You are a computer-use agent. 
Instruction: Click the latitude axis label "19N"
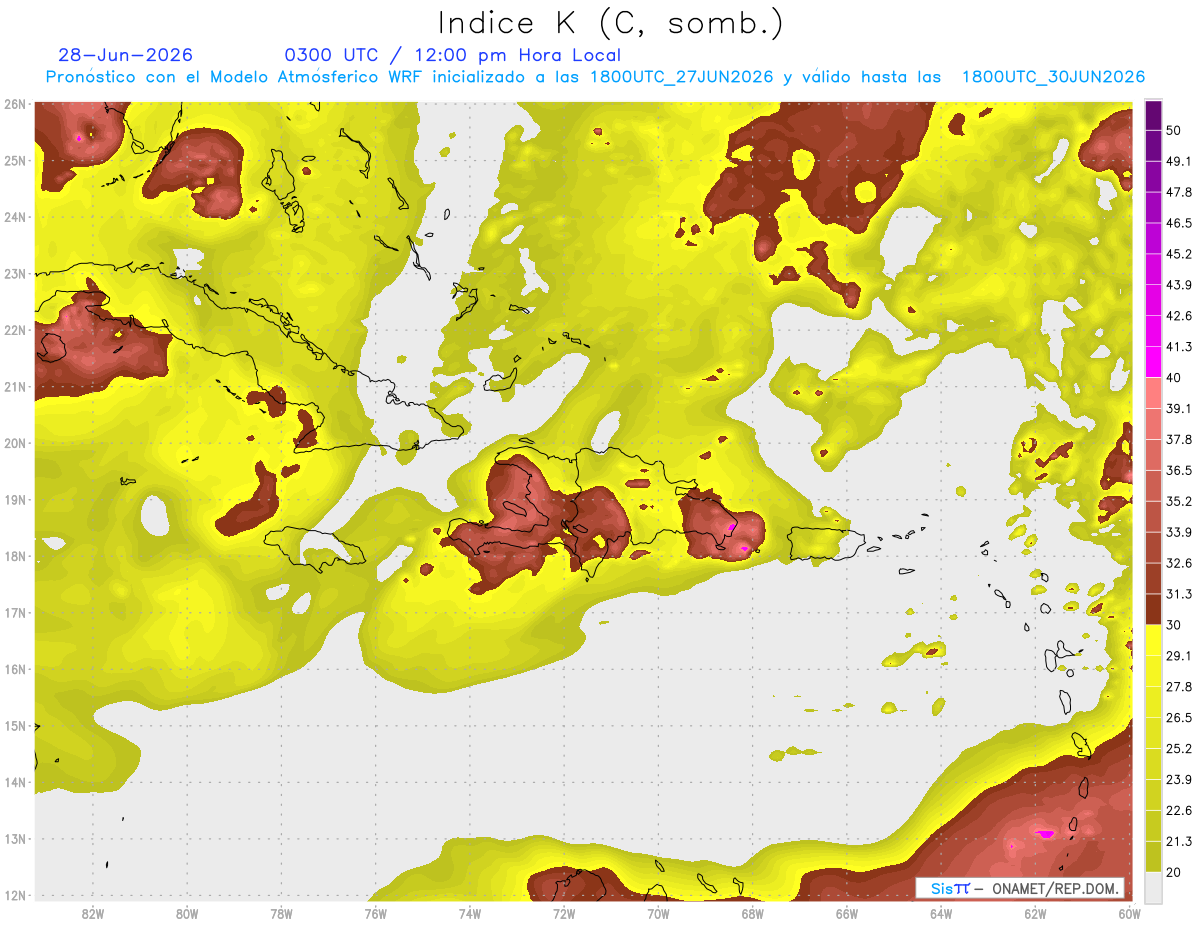click(x=15, y=500)
